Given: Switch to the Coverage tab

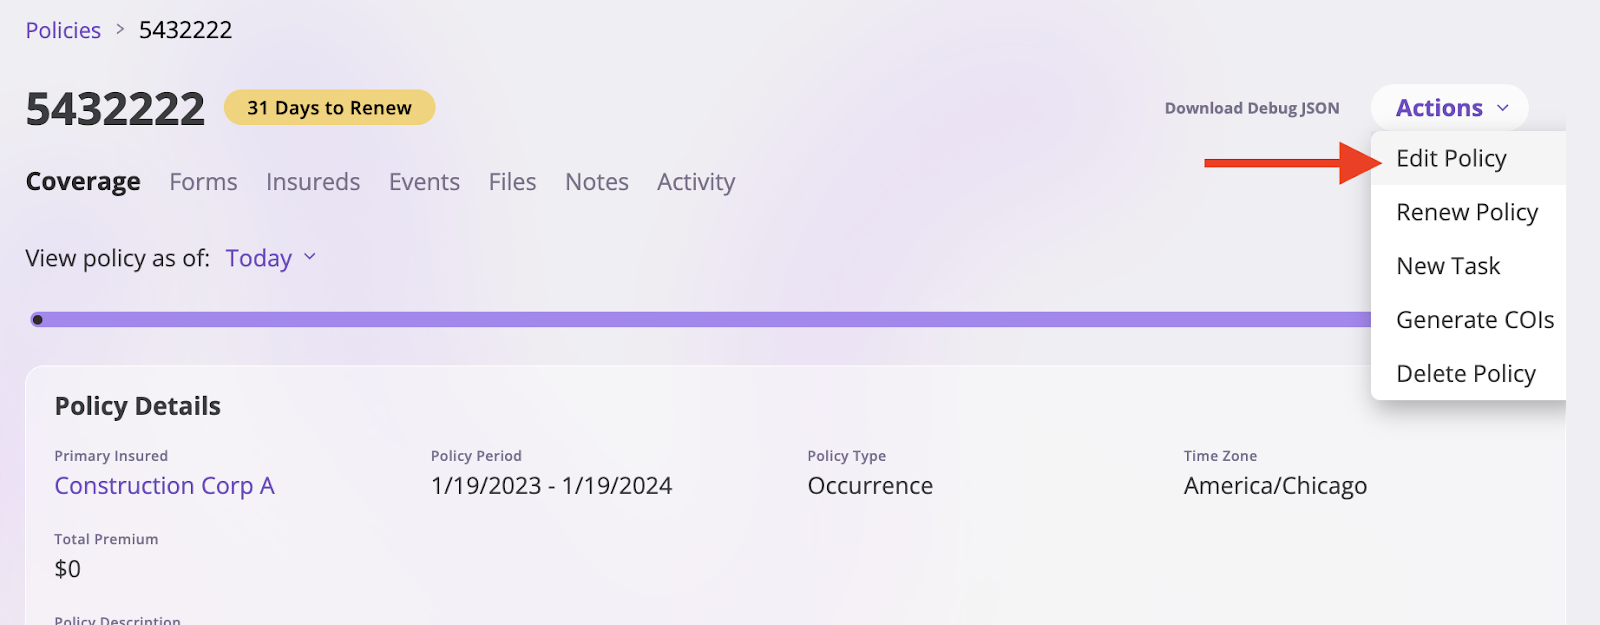Looking at the screenshot, I should pos(83,182).
